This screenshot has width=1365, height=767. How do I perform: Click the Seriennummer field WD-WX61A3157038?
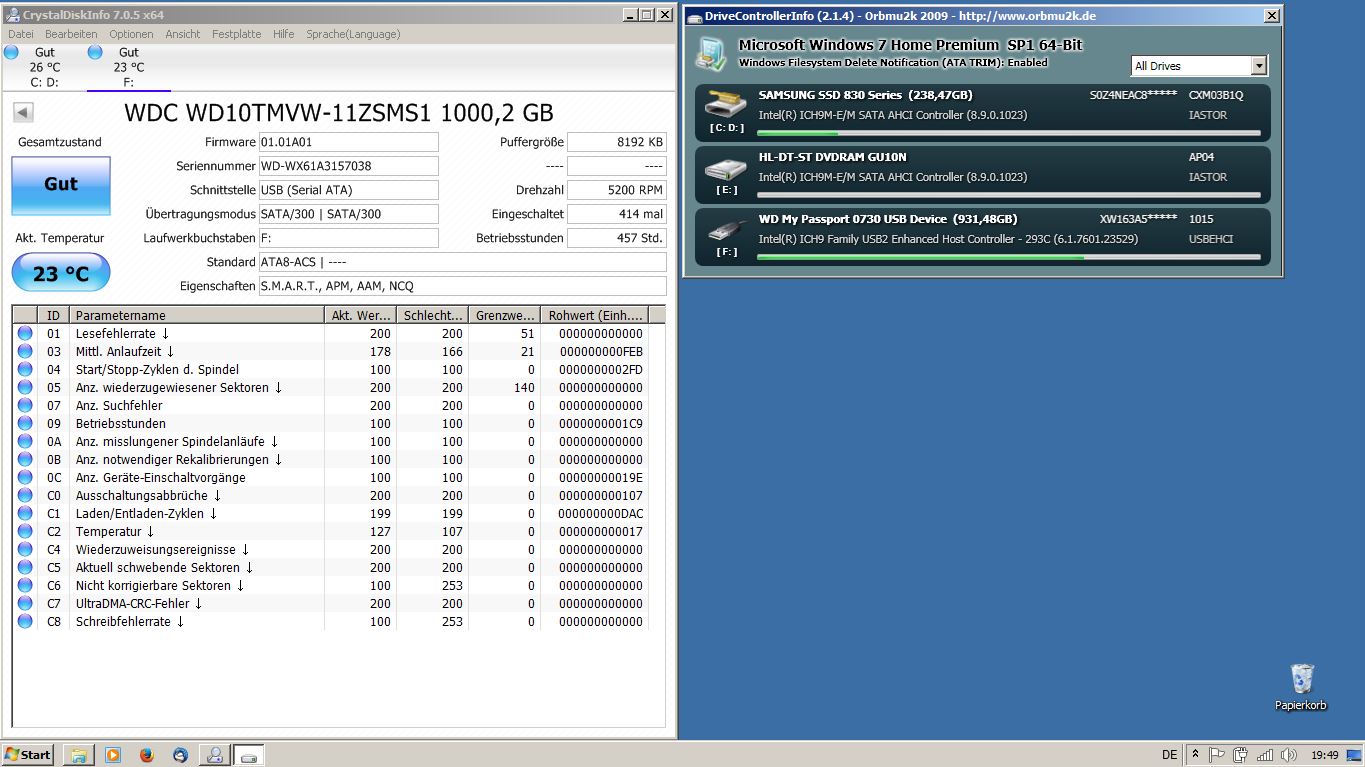(348, 166)
